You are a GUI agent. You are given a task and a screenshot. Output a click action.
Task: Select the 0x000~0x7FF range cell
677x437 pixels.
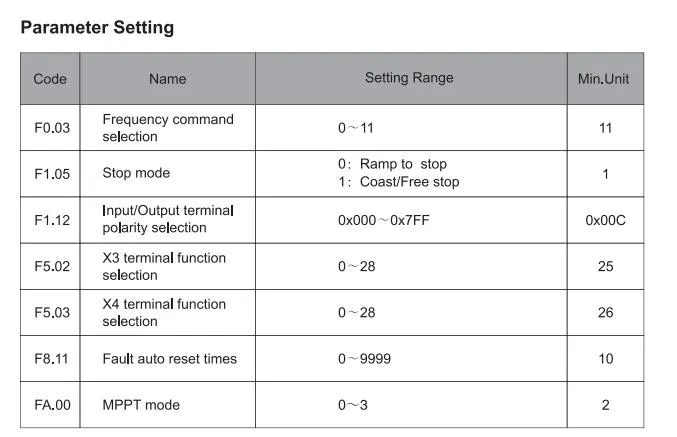click(x=411, y=220)
